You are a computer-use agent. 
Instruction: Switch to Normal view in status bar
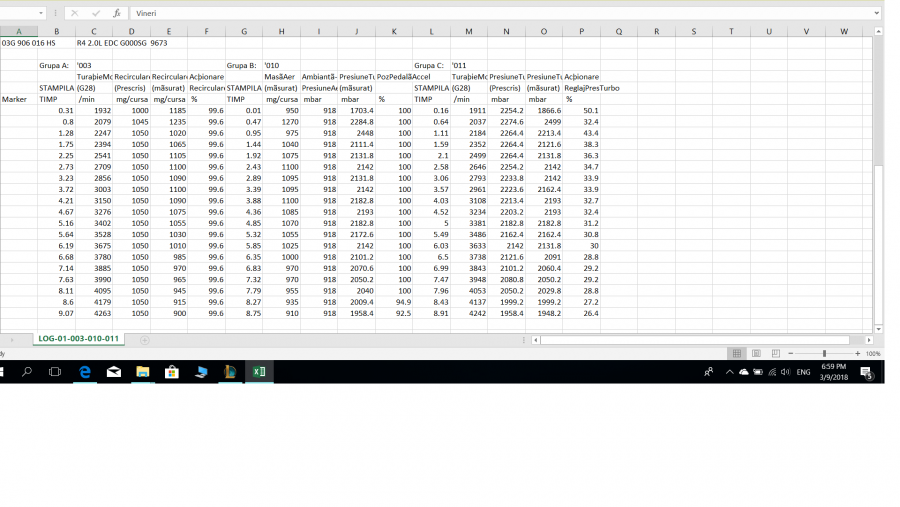(x=737, y=353)
